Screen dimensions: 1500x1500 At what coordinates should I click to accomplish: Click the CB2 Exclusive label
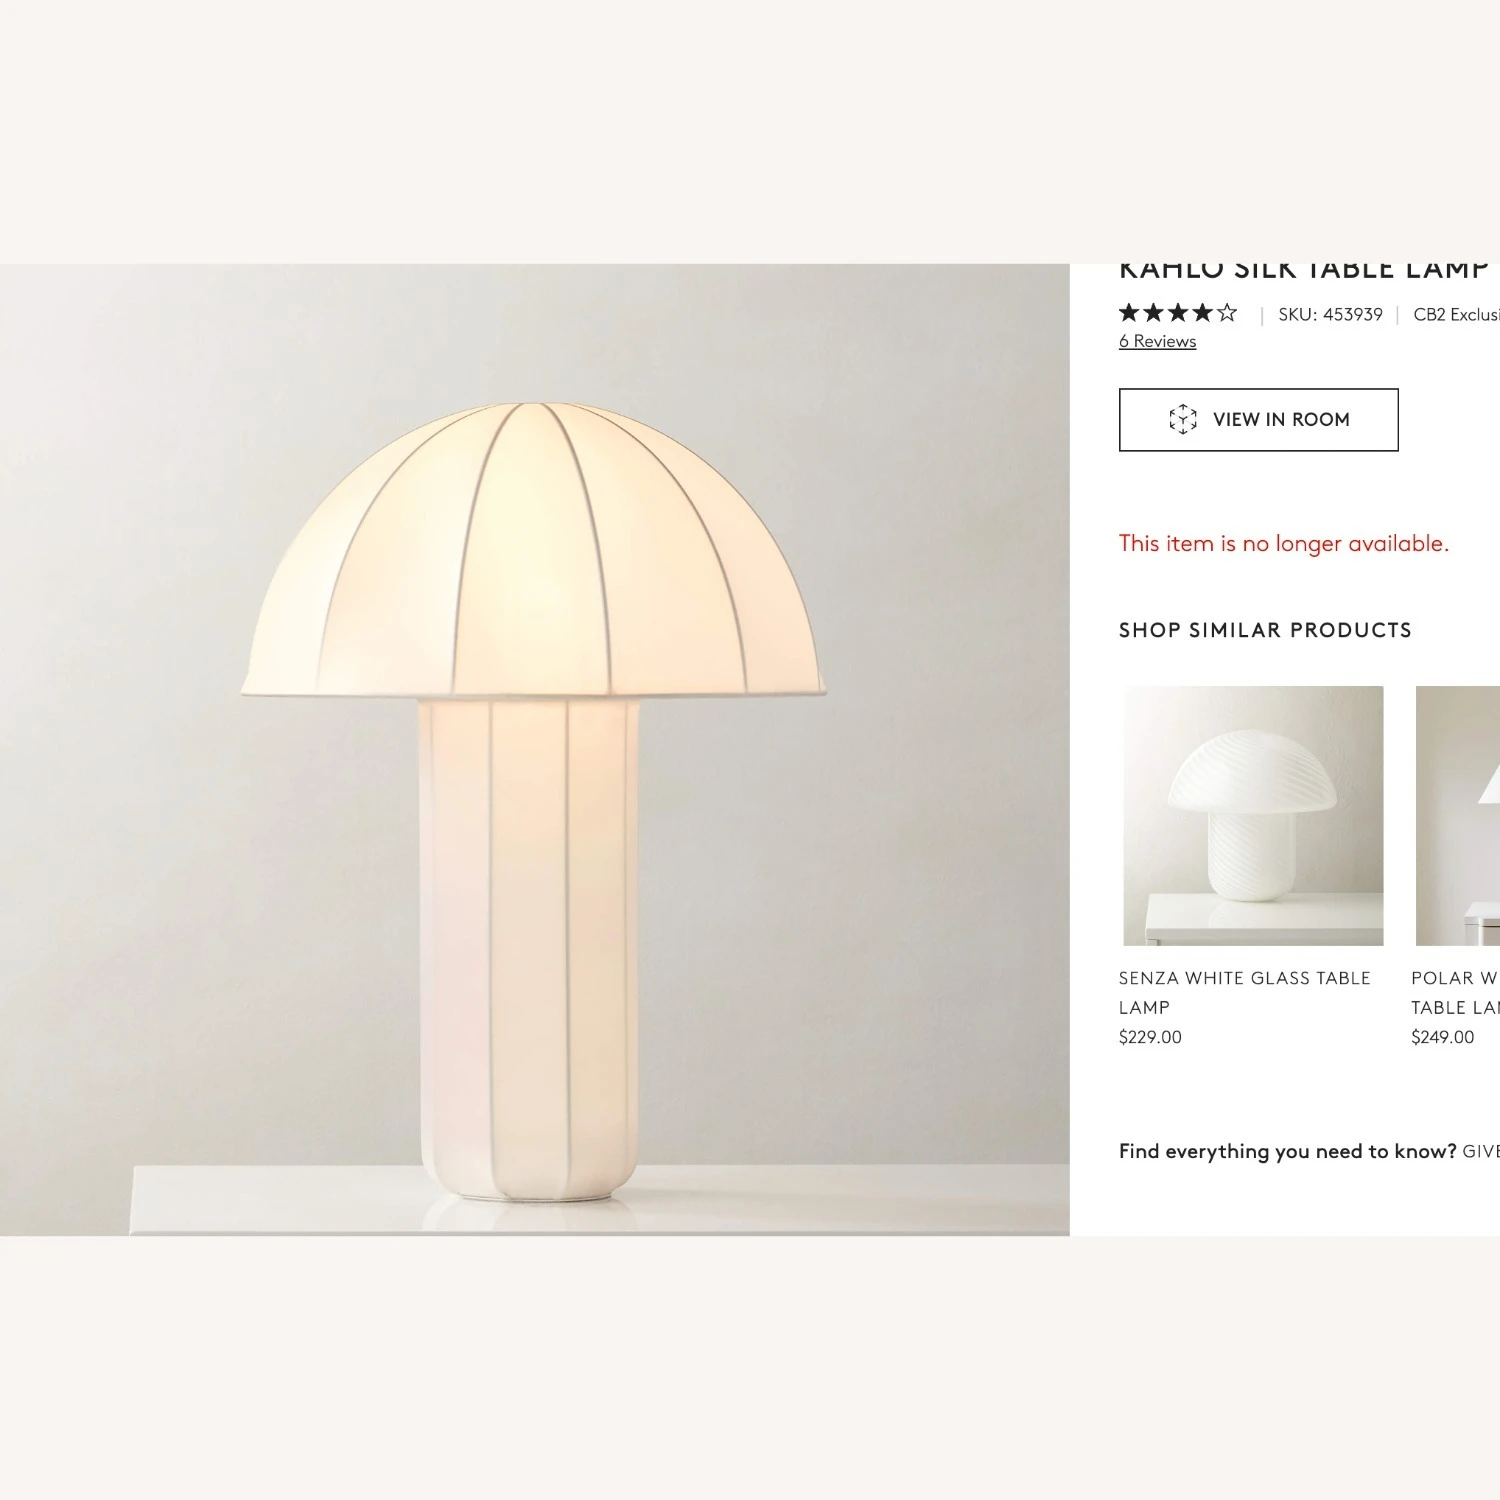[x=1456, y=314]
